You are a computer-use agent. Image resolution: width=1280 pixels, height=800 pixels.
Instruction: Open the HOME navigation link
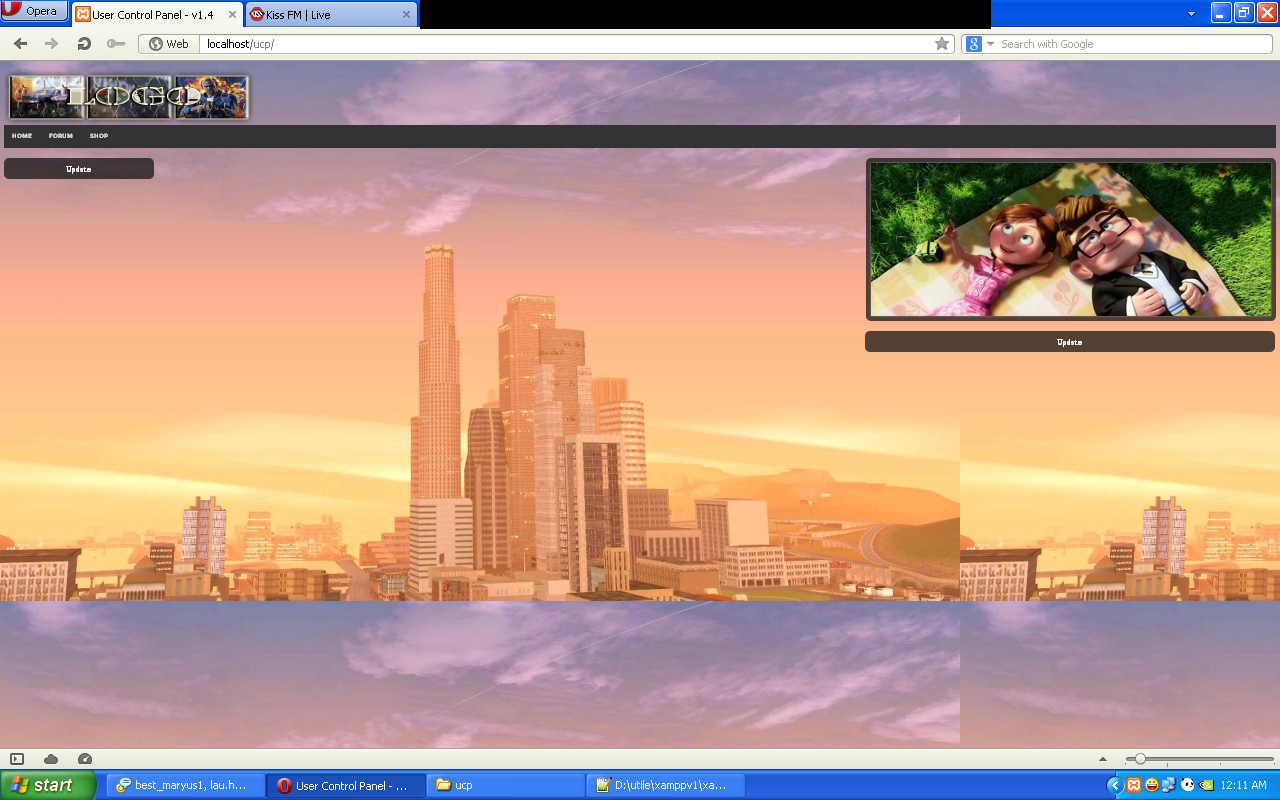[22, 136]
